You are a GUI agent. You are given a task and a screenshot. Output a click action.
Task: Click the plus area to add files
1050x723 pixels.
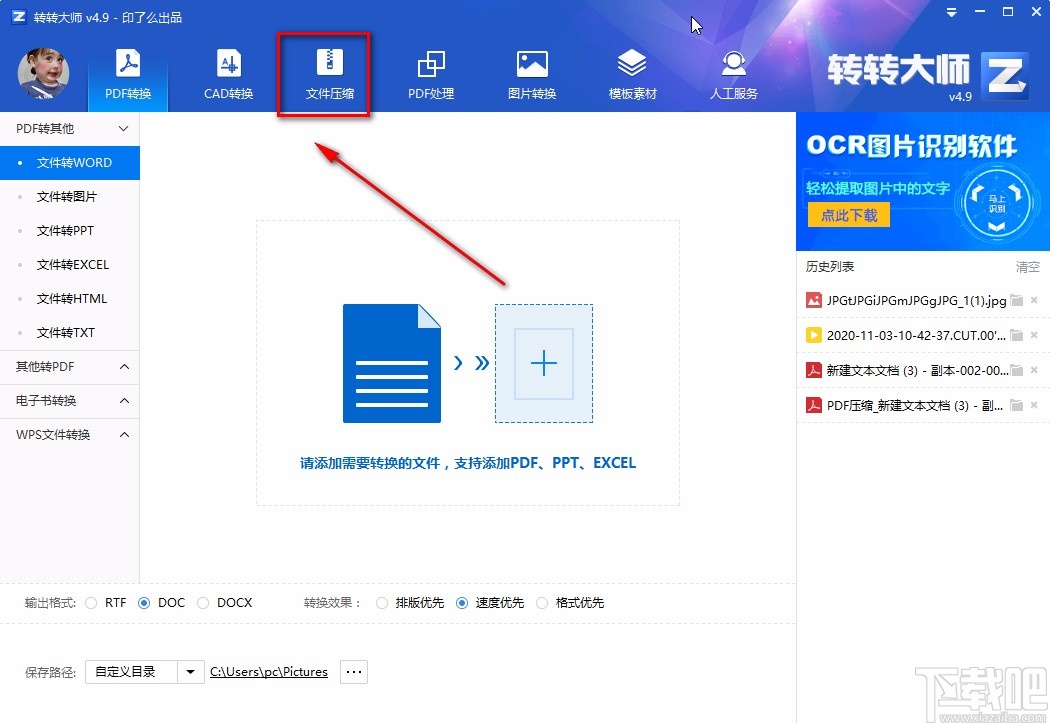543,364
